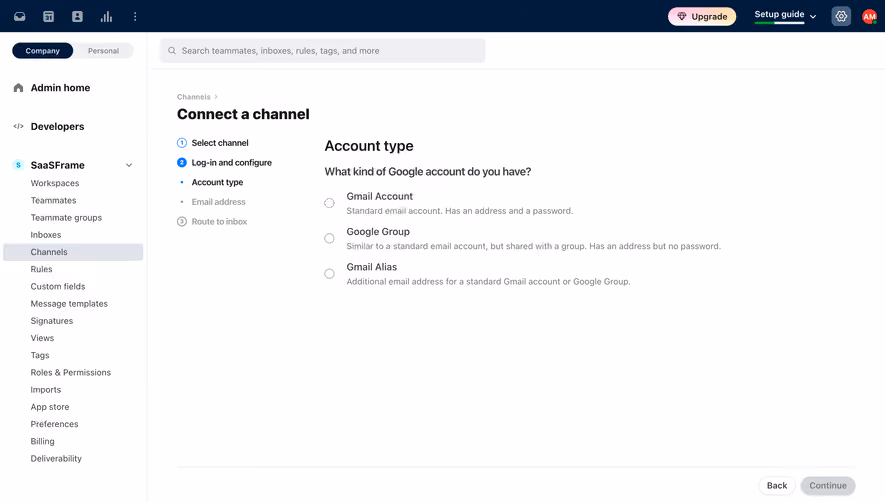Select the Gmail Alias radio button
The width and height of the screenshot is (885, 502).
click(x=330, y=274)
